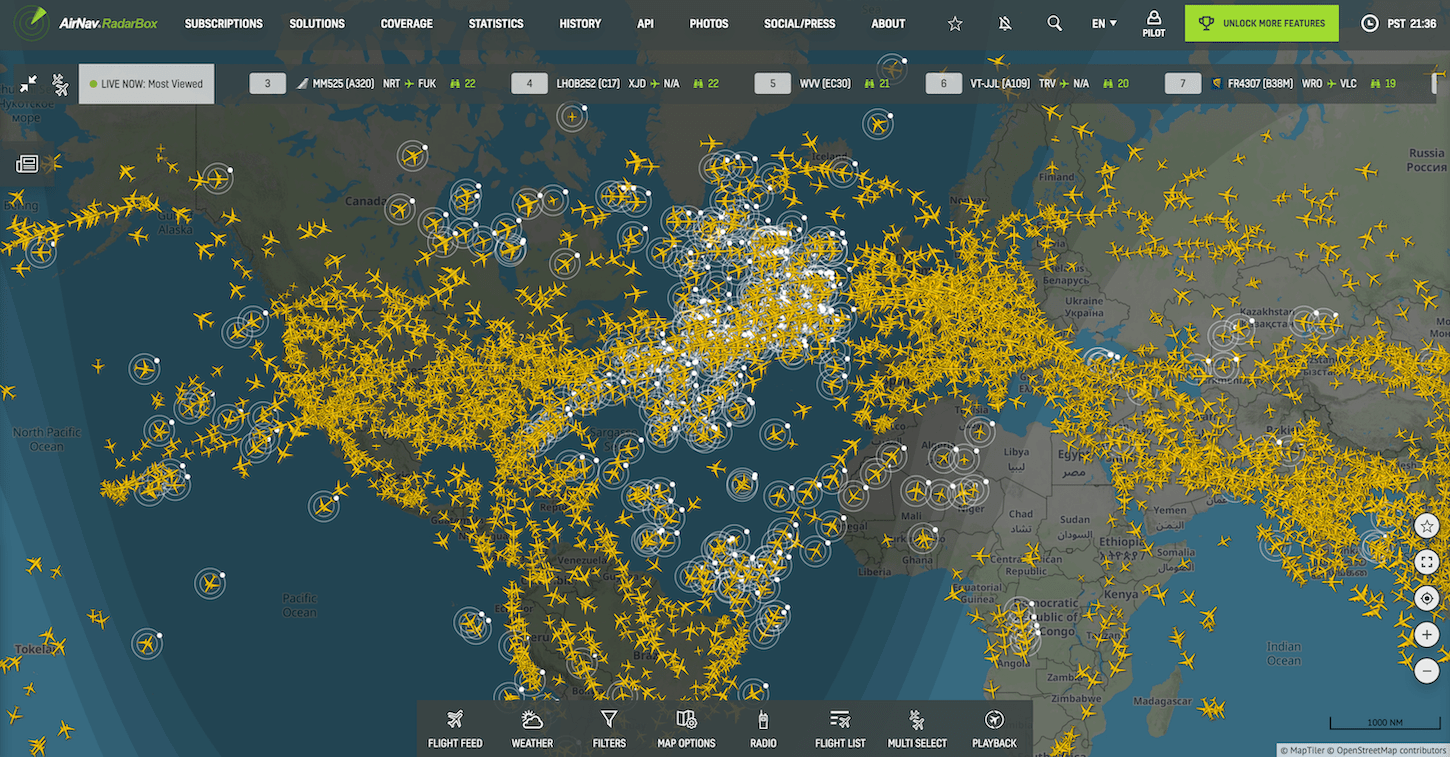Zoom in using the plus control
The height and width of the screenshot is (757, 1450).
pos(1427,634)
